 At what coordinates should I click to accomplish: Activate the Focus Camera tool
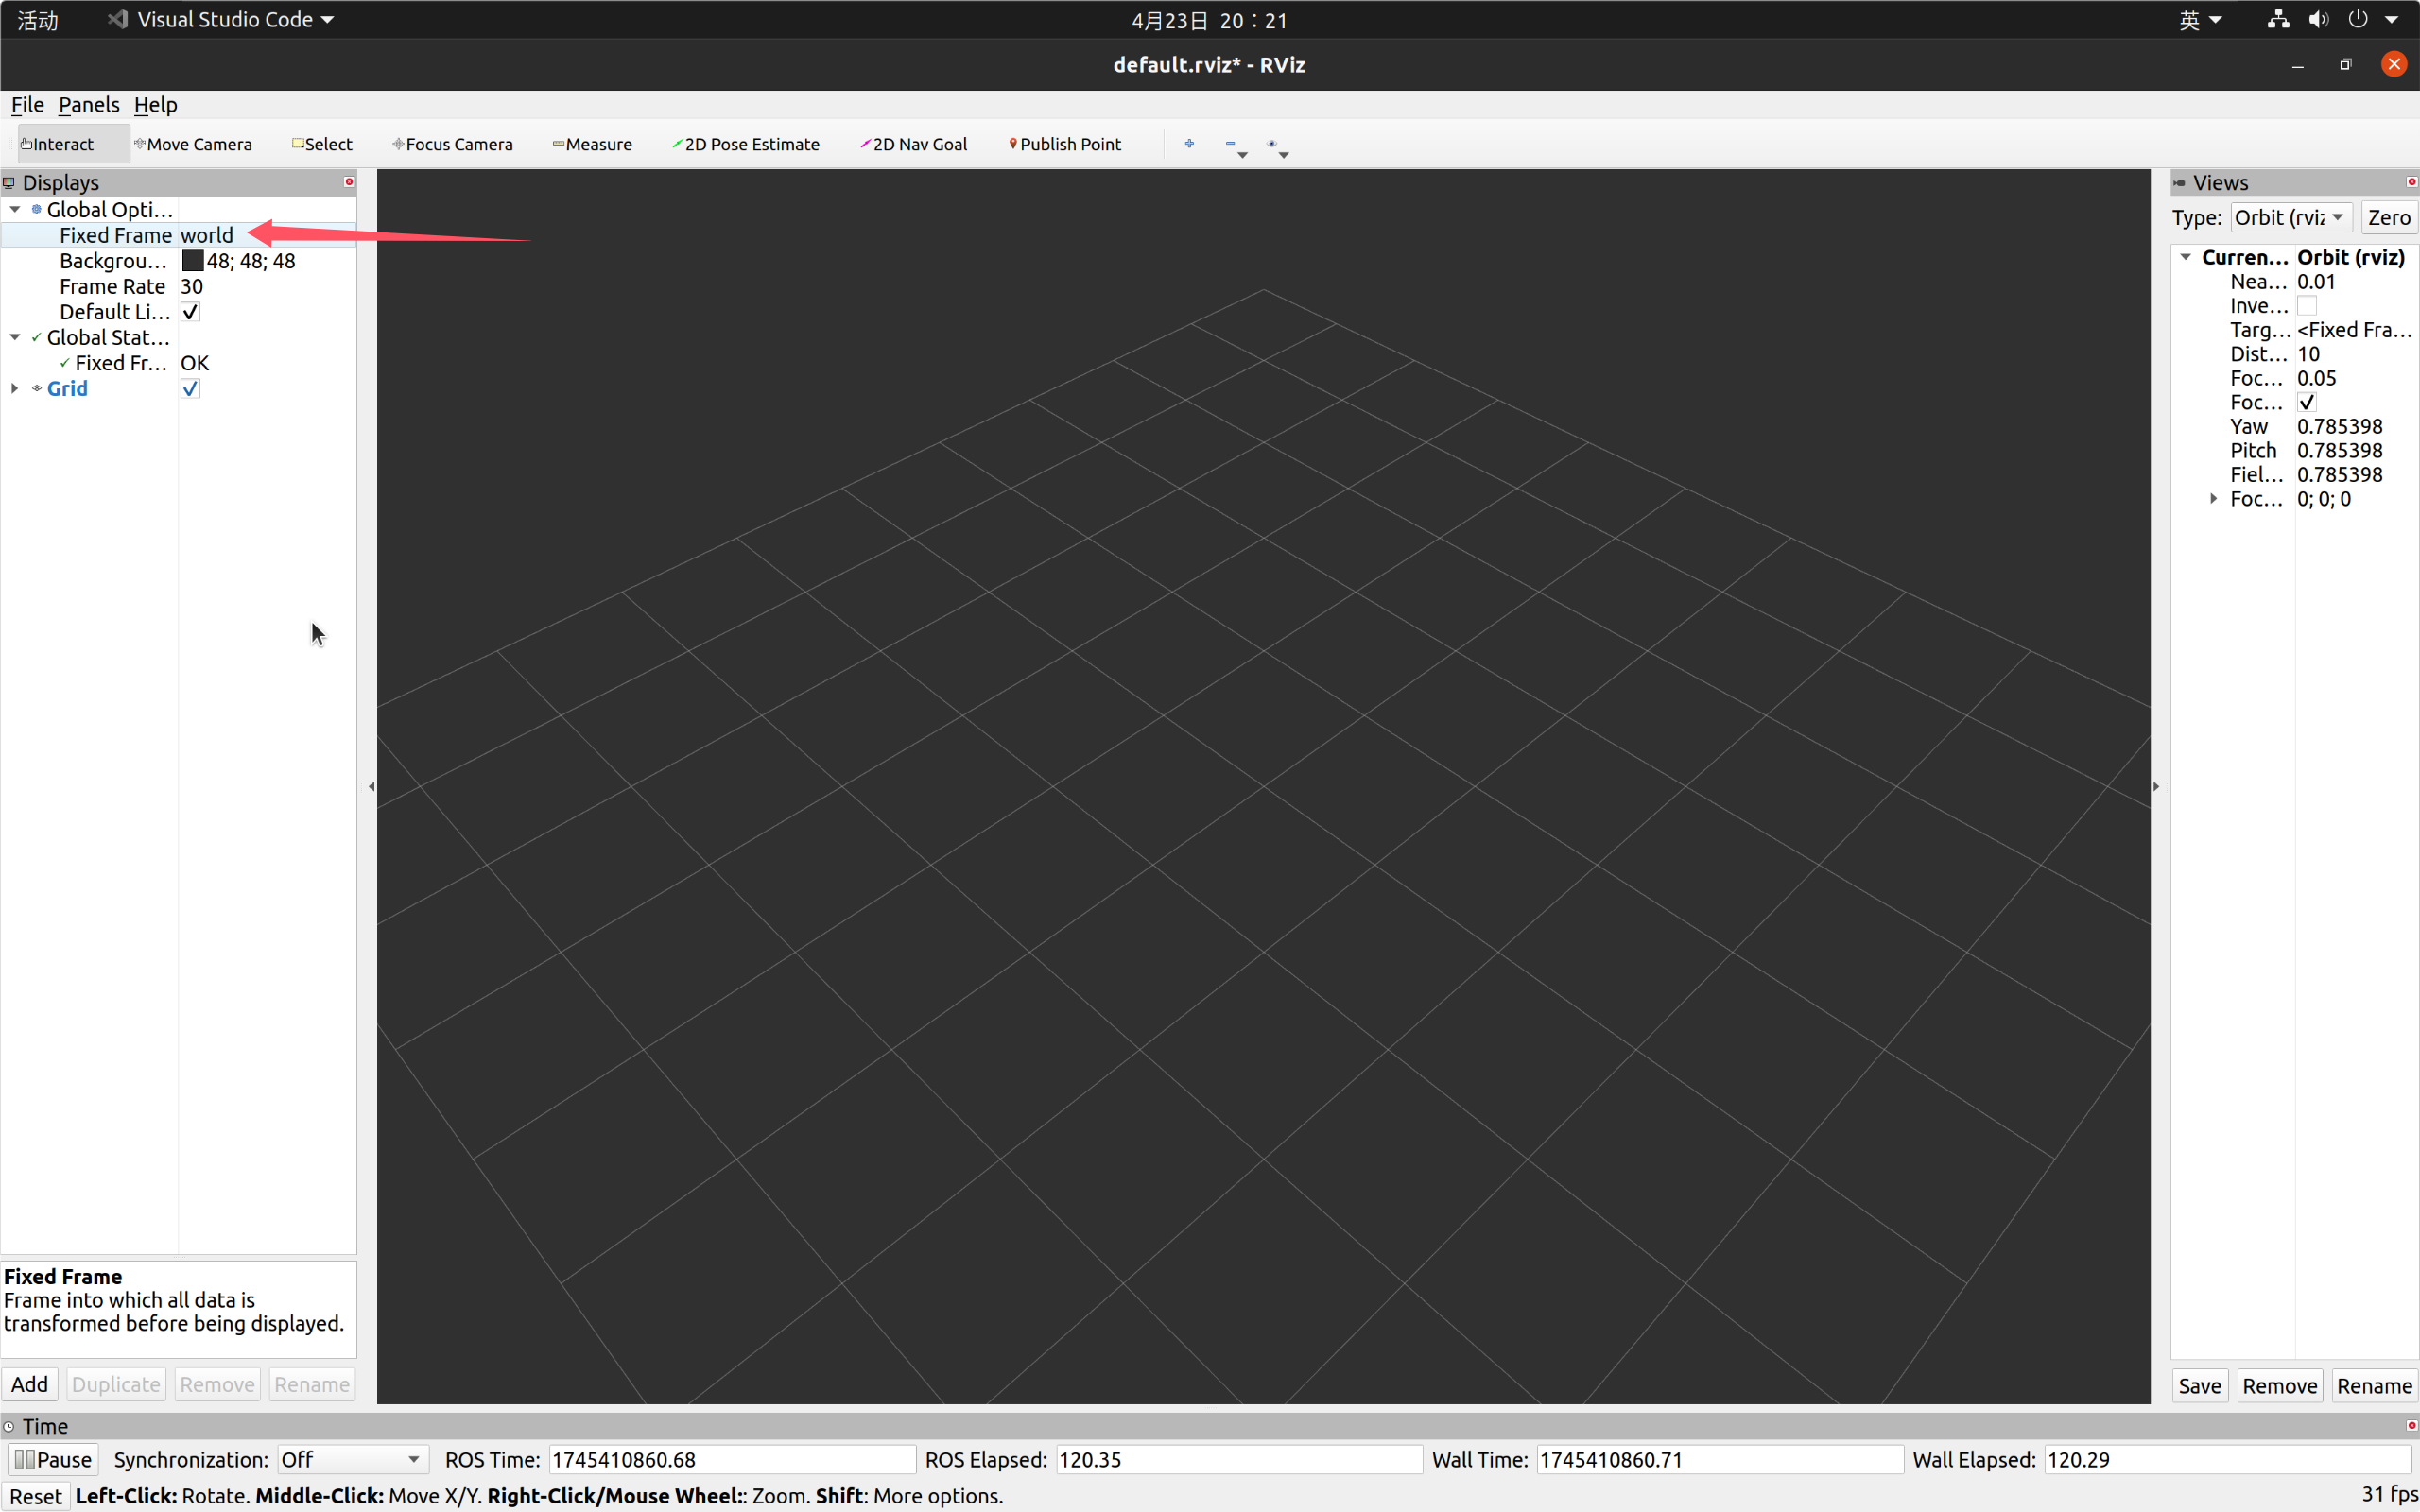(x=453, y=144)
